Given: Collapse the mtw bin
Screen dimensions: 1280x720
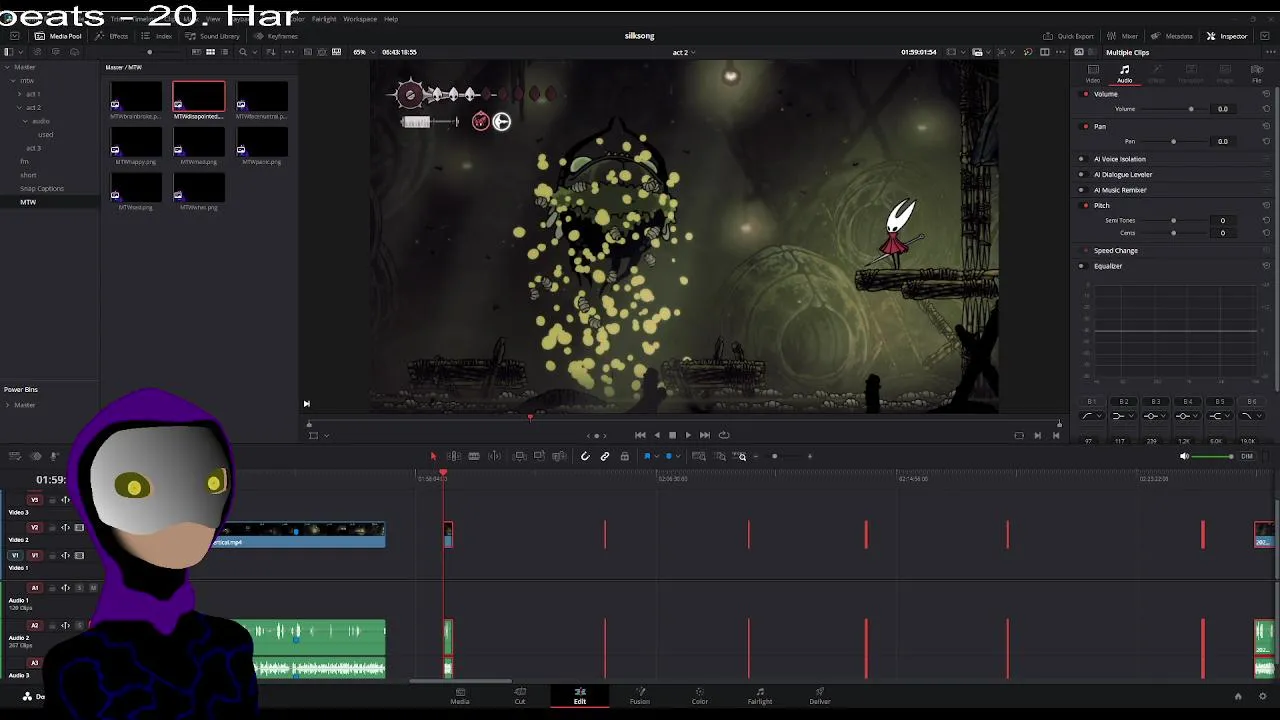Looking at the screenshot, I should click(x=12, y=80).
